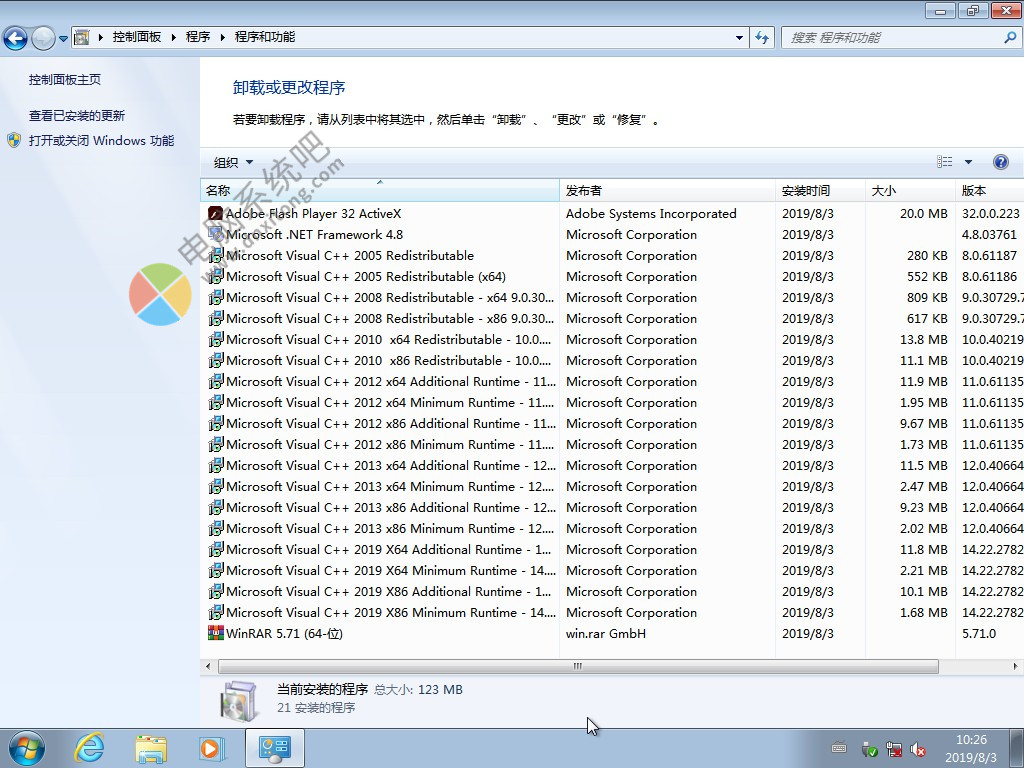Expand the view options dropdown arrow

(968, 162)
